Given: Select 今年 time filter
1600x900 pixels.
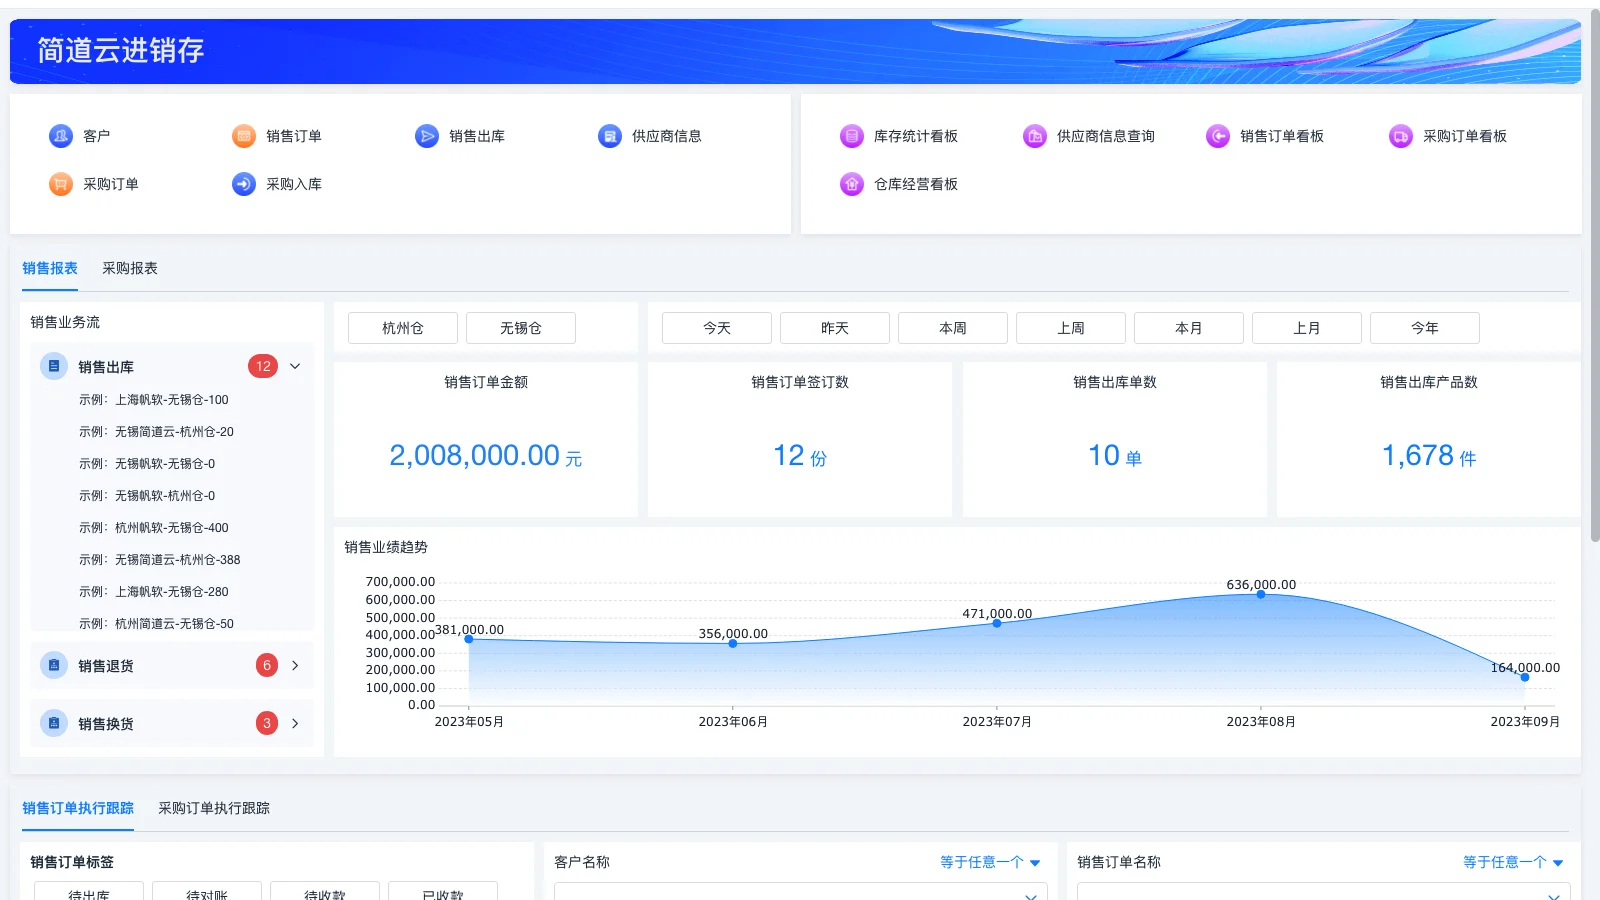Looking at the screenshot, I should point(1425,328).
